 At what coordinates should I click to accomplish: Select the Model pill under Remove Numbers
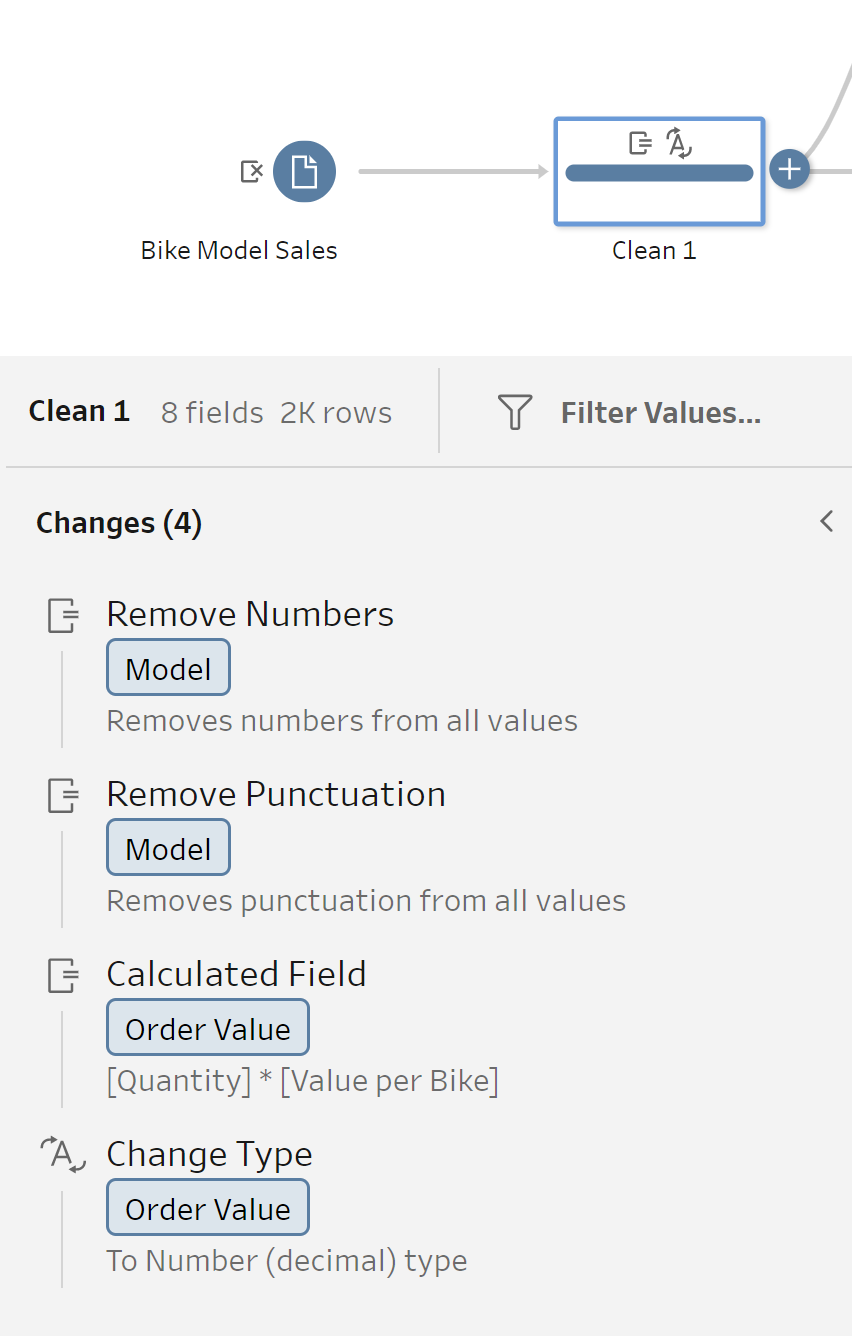coord(167,667)
